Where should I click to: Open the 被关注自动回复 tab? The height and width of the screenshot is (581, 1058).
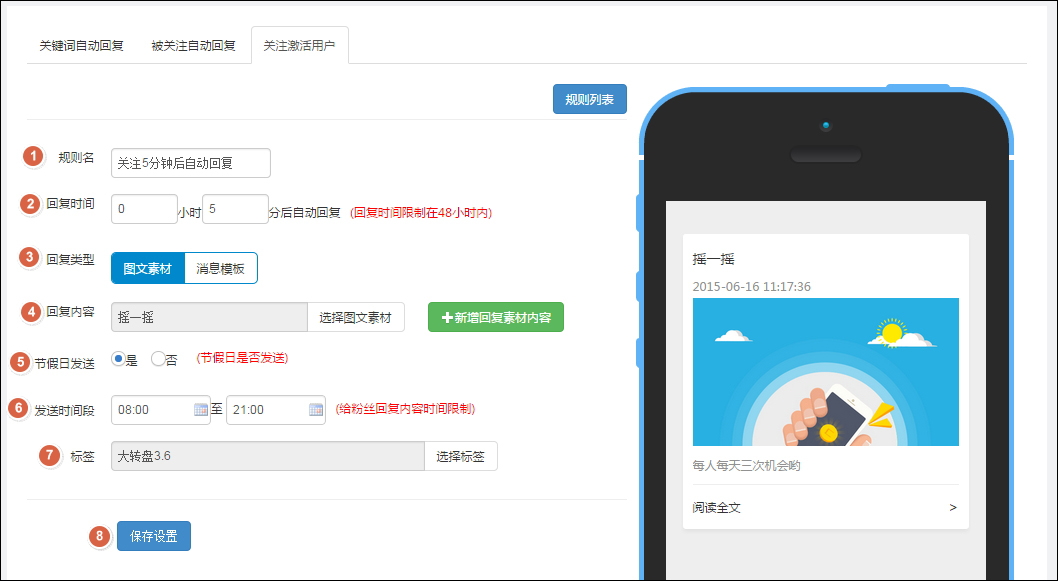click(193, 46)
